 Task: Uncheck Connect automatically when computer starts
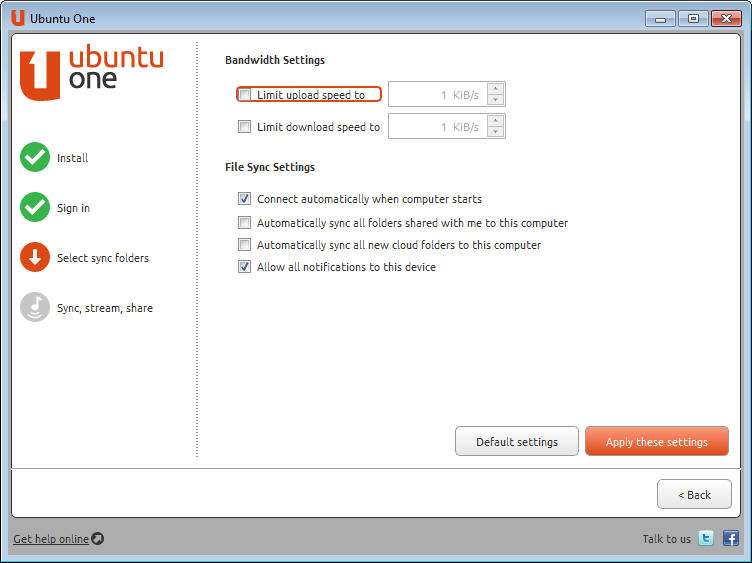244,199
